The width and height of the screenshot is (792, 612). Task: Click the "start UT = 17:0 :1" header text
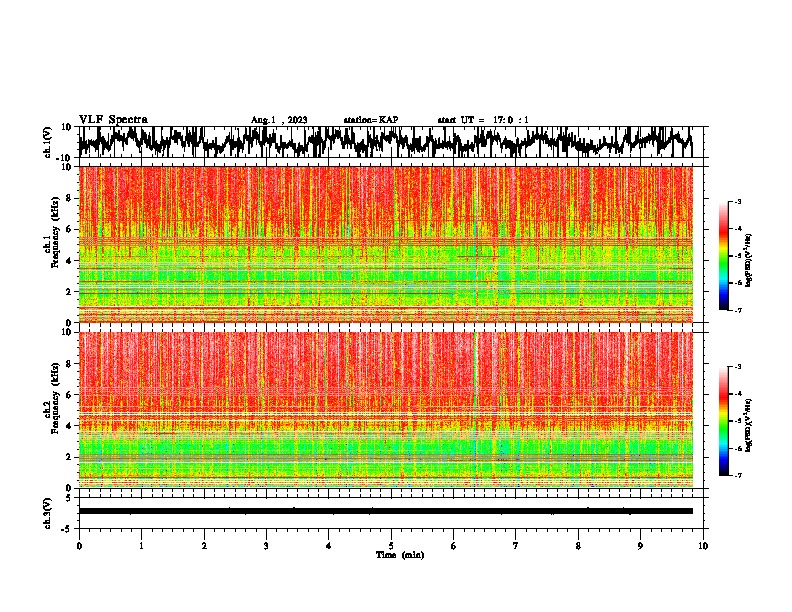click(x=483, y=120)
